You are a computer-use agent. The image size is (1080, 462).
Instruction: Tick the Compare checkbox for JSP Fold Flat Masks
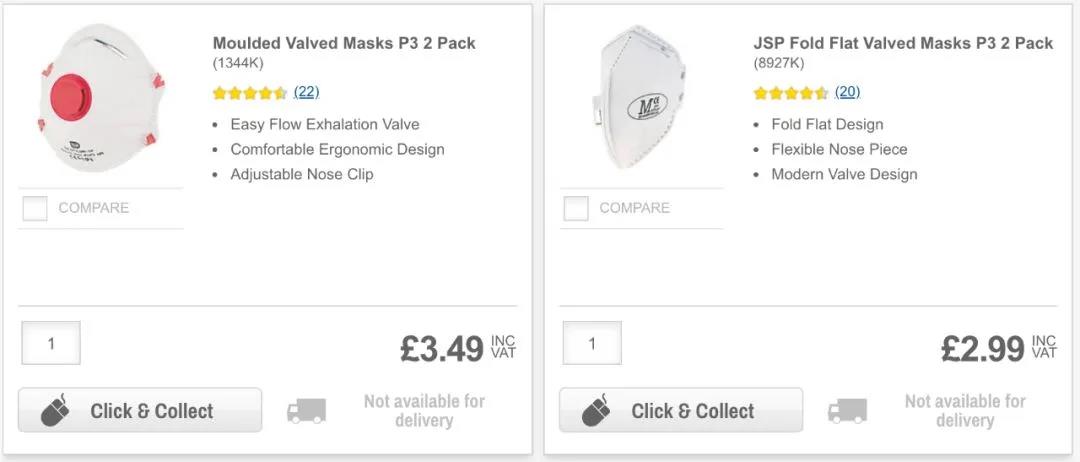tap(576, 208)
